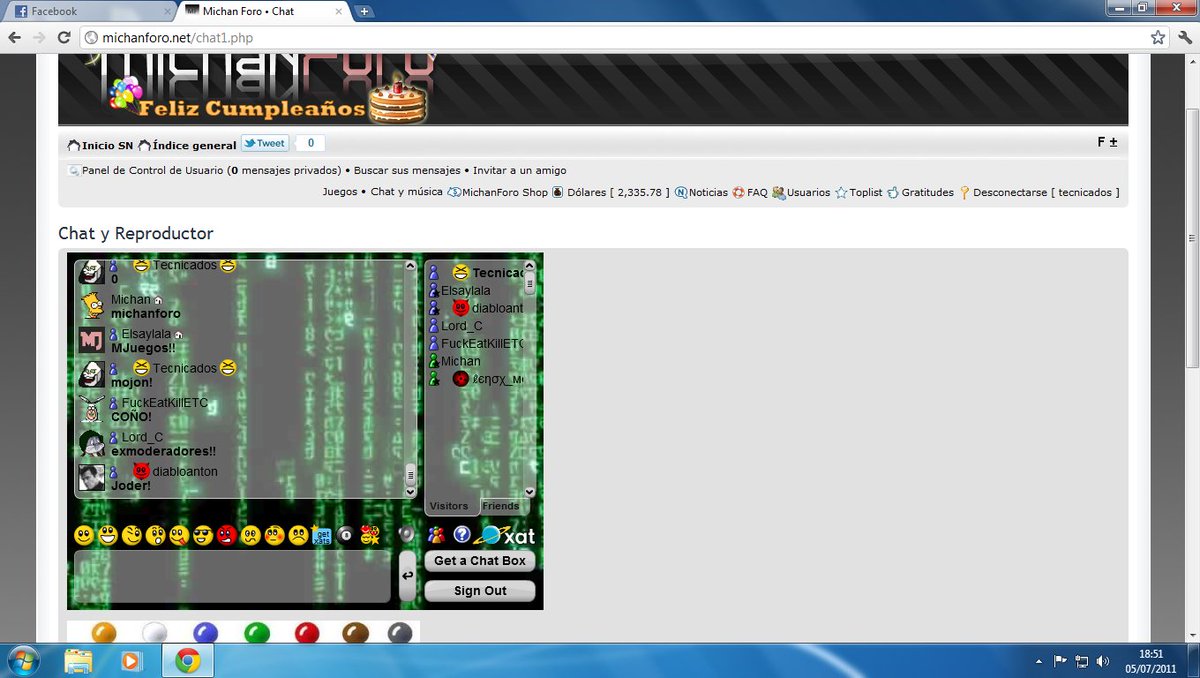Open Windows Explorer from the taskbar
1200x678 pixels.
click(x=78, y=660)
